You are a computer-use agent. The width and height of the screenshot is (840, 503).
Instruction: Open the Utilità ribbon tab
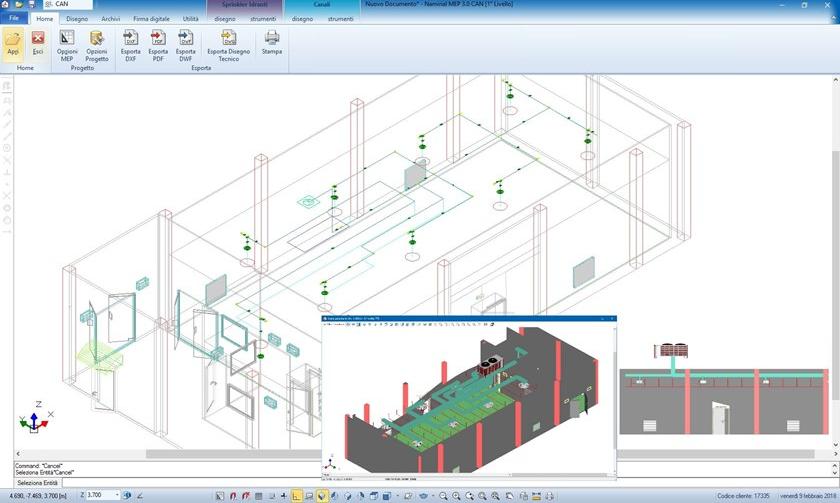190,18
